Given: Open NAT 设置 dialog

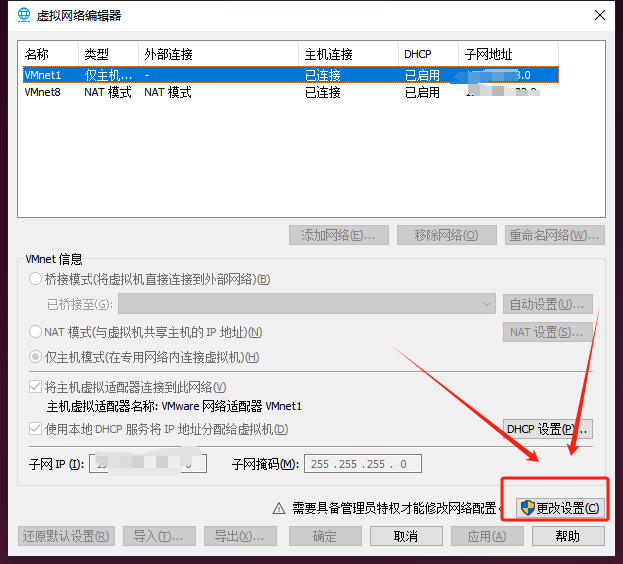Looking at the screenshot, I should [548, 332].
